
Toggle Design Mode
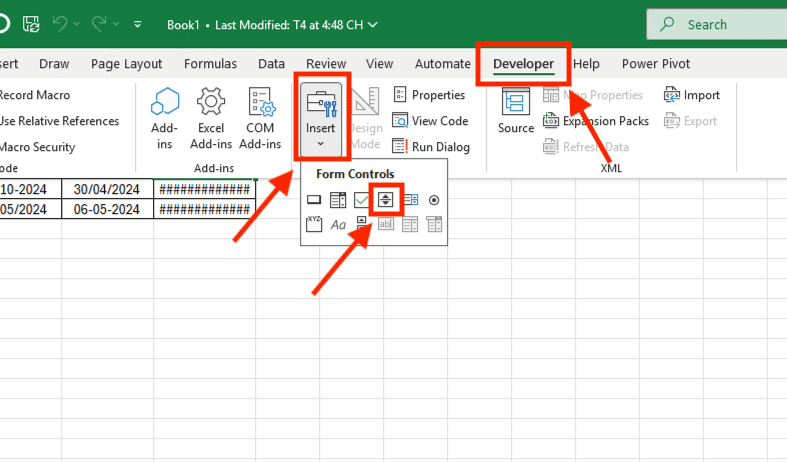point(366,119)
